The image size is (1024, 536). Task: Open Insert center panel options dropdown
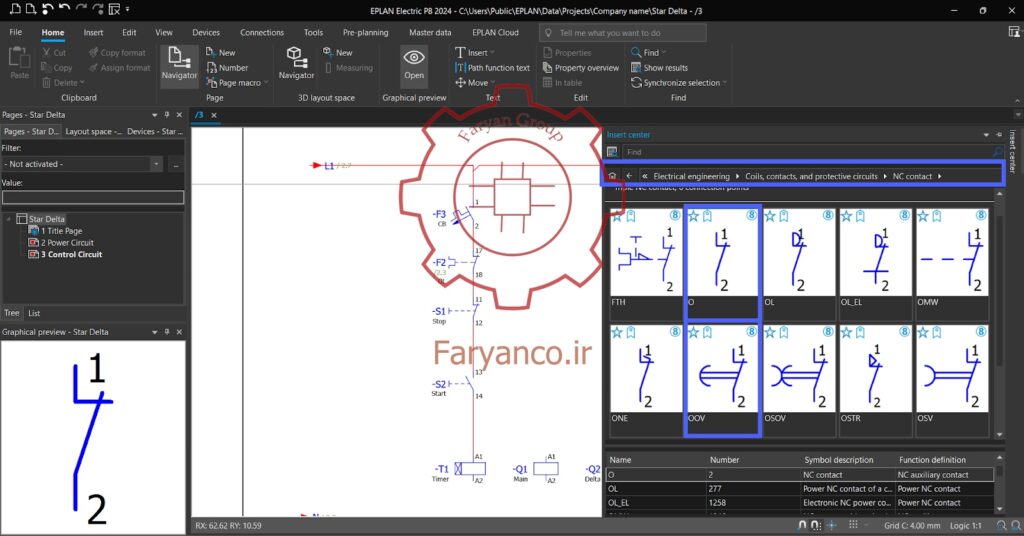click(x=986, y=134)
